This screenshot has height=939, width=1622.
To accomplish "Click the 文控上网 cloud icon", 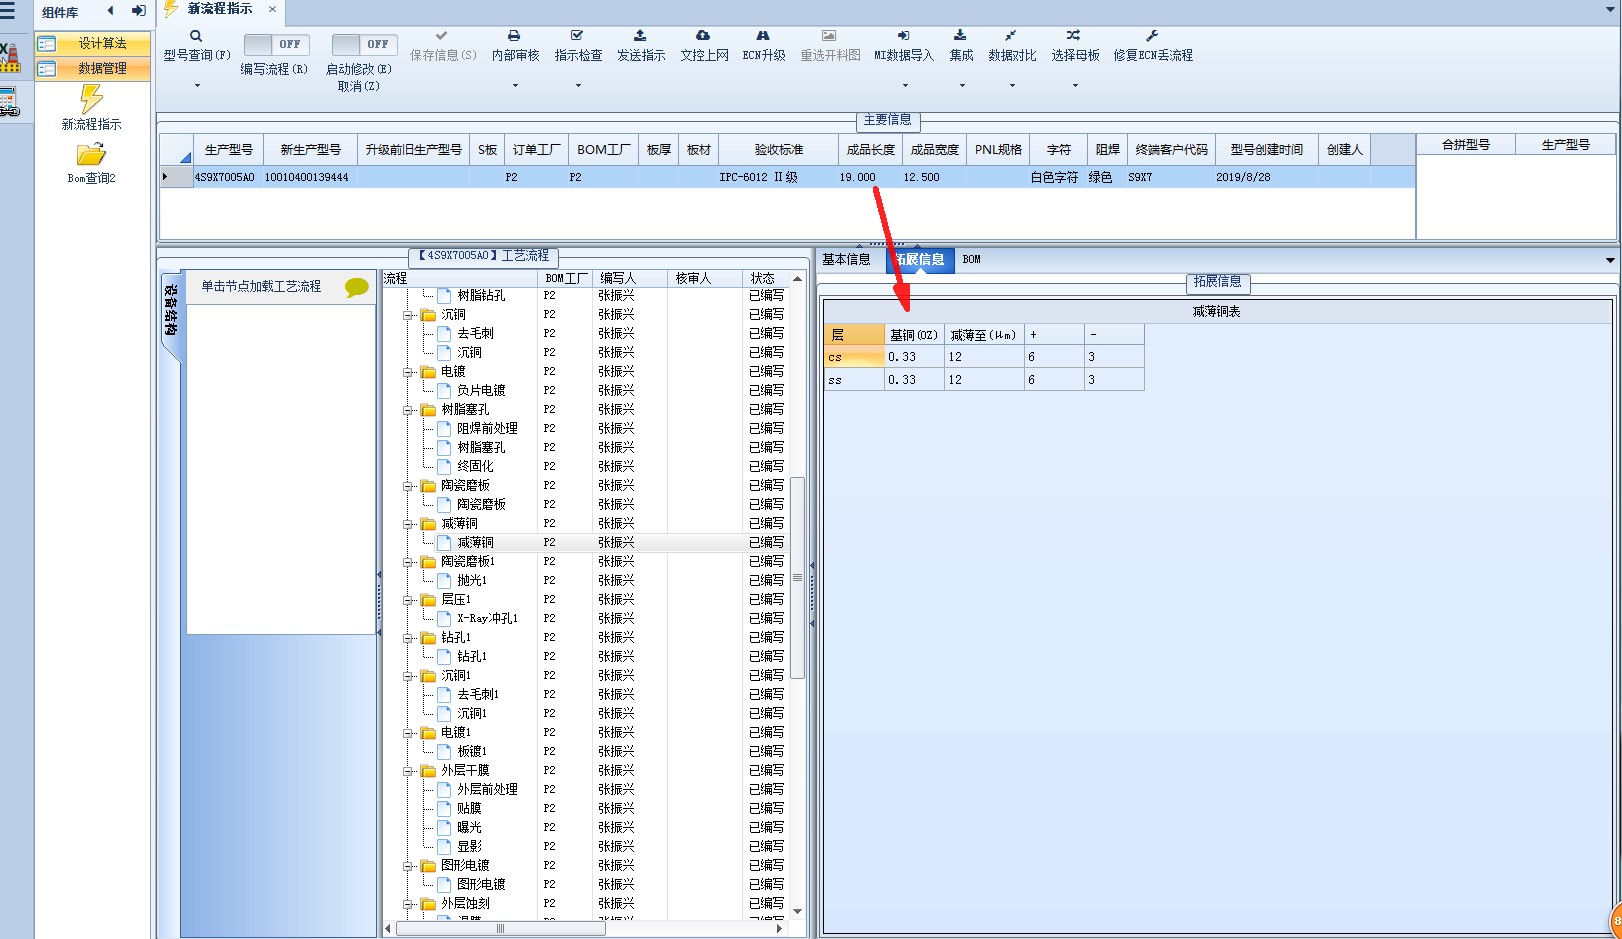I will coord(703,36).
